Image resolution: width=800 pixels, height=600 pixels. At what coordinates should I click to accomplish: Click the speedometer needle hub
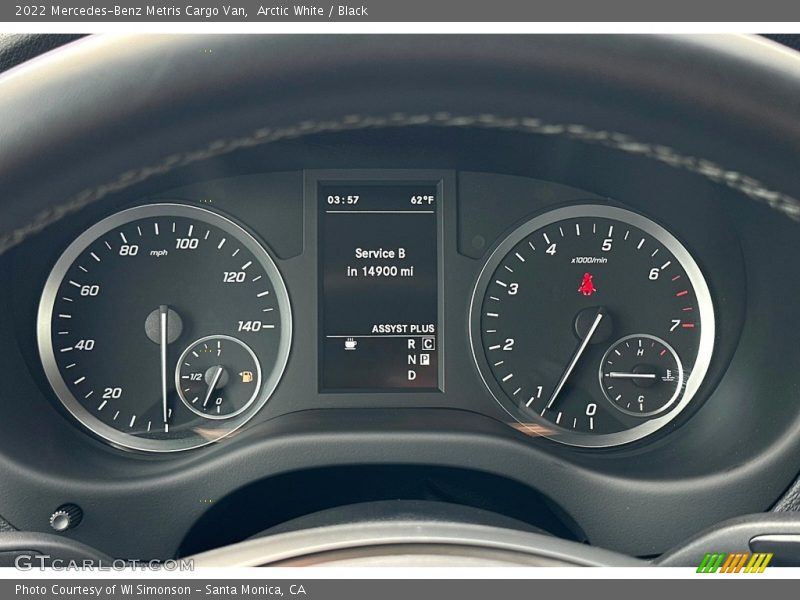tap(163, 326)
